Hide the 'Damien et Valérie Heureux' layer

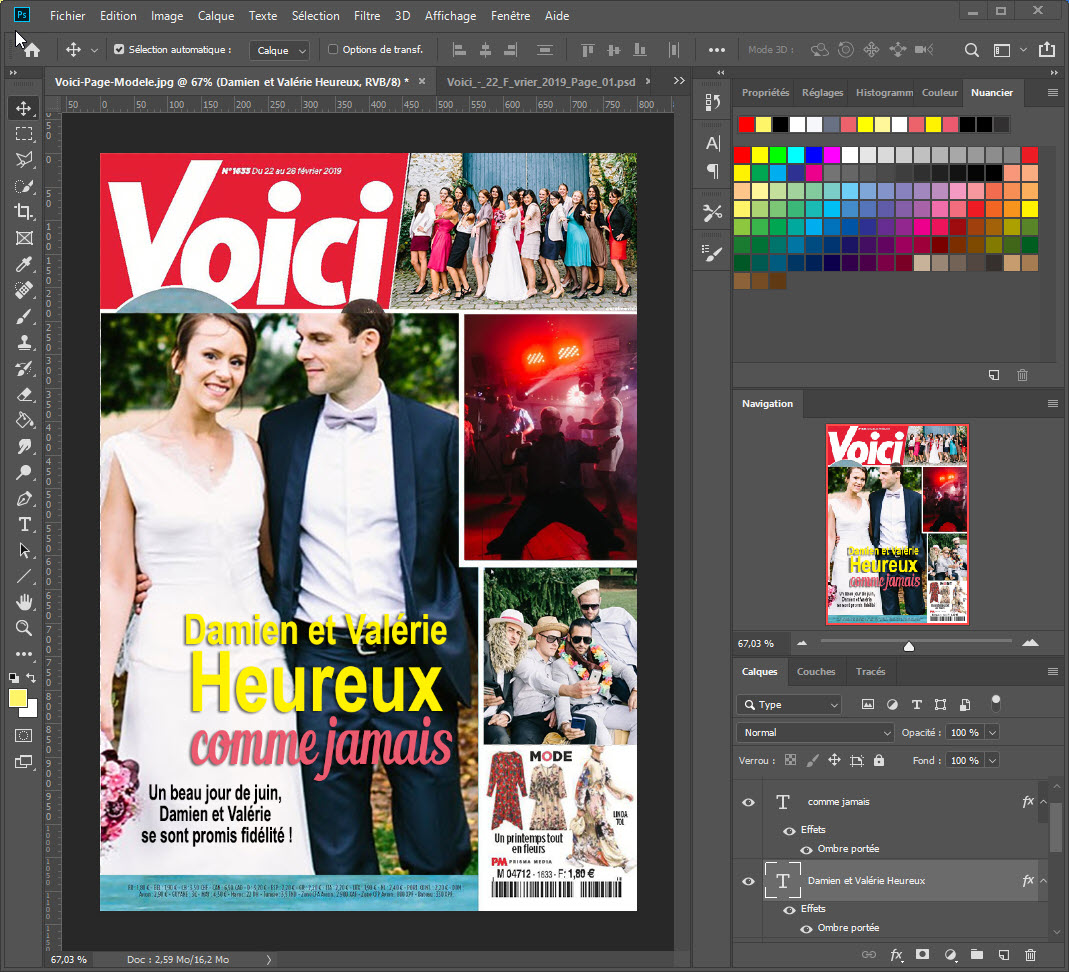tap(748, 881)
